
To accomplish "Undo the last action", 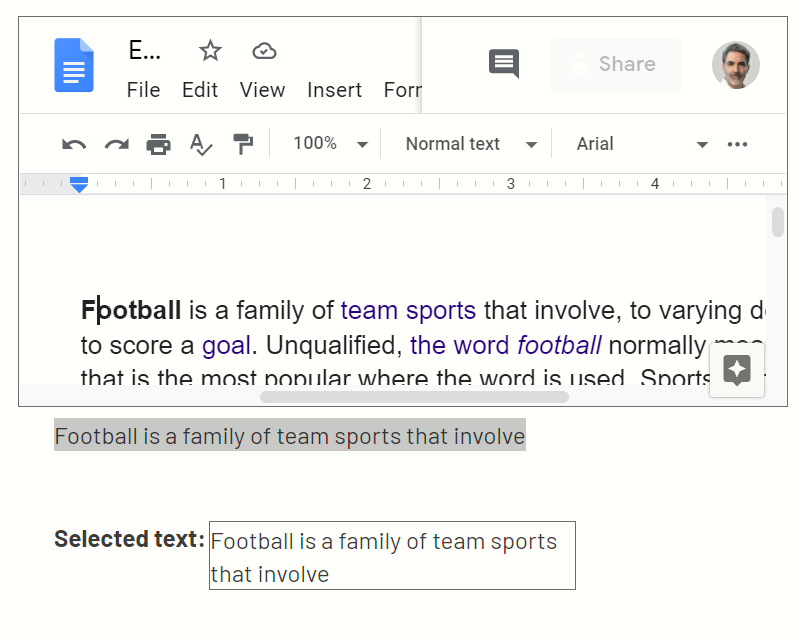I will click(x=74, y=144).
